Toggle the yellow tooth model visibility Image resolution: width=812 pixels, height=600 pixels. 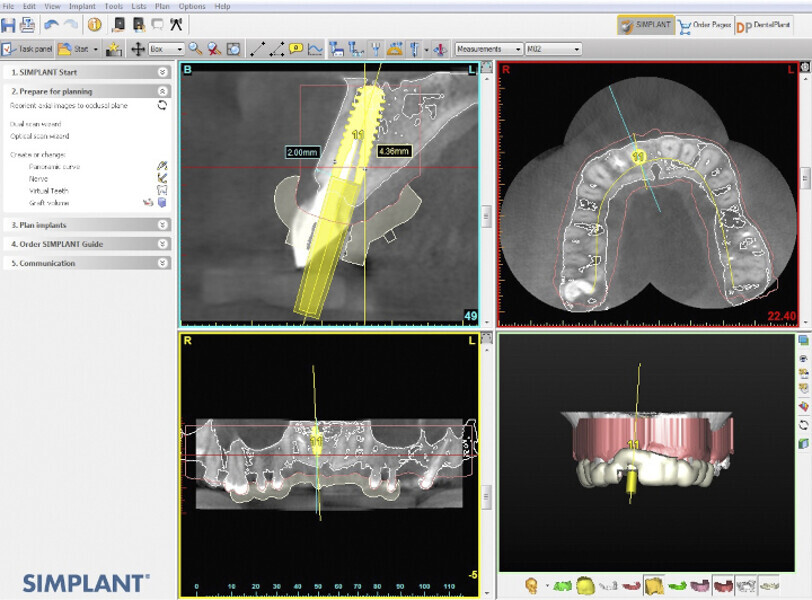tap(587, 584)
